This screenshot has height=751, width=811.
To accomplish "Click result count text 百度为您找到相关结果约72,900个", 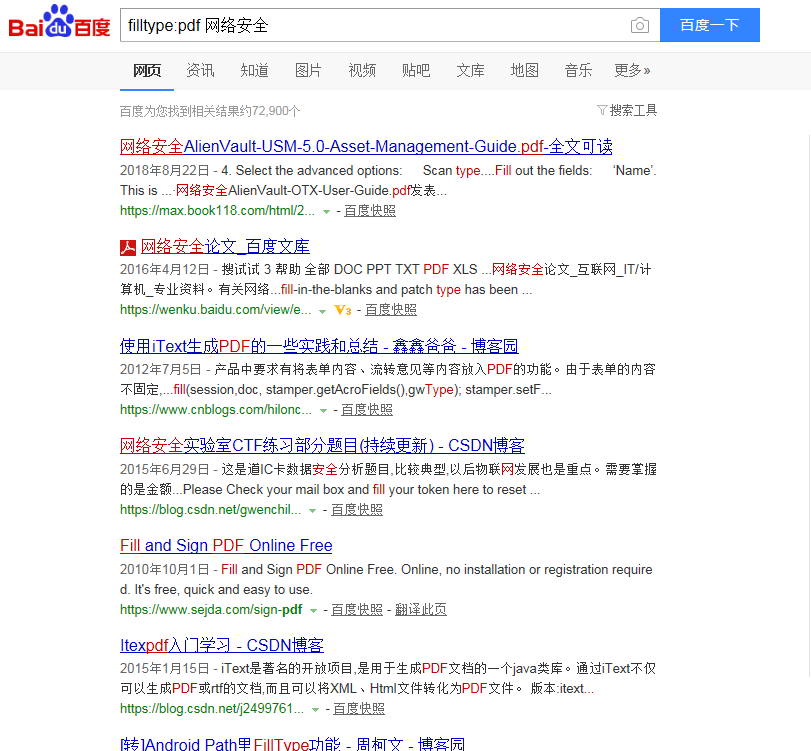I will pyautogui.click(x=210, y=111).
